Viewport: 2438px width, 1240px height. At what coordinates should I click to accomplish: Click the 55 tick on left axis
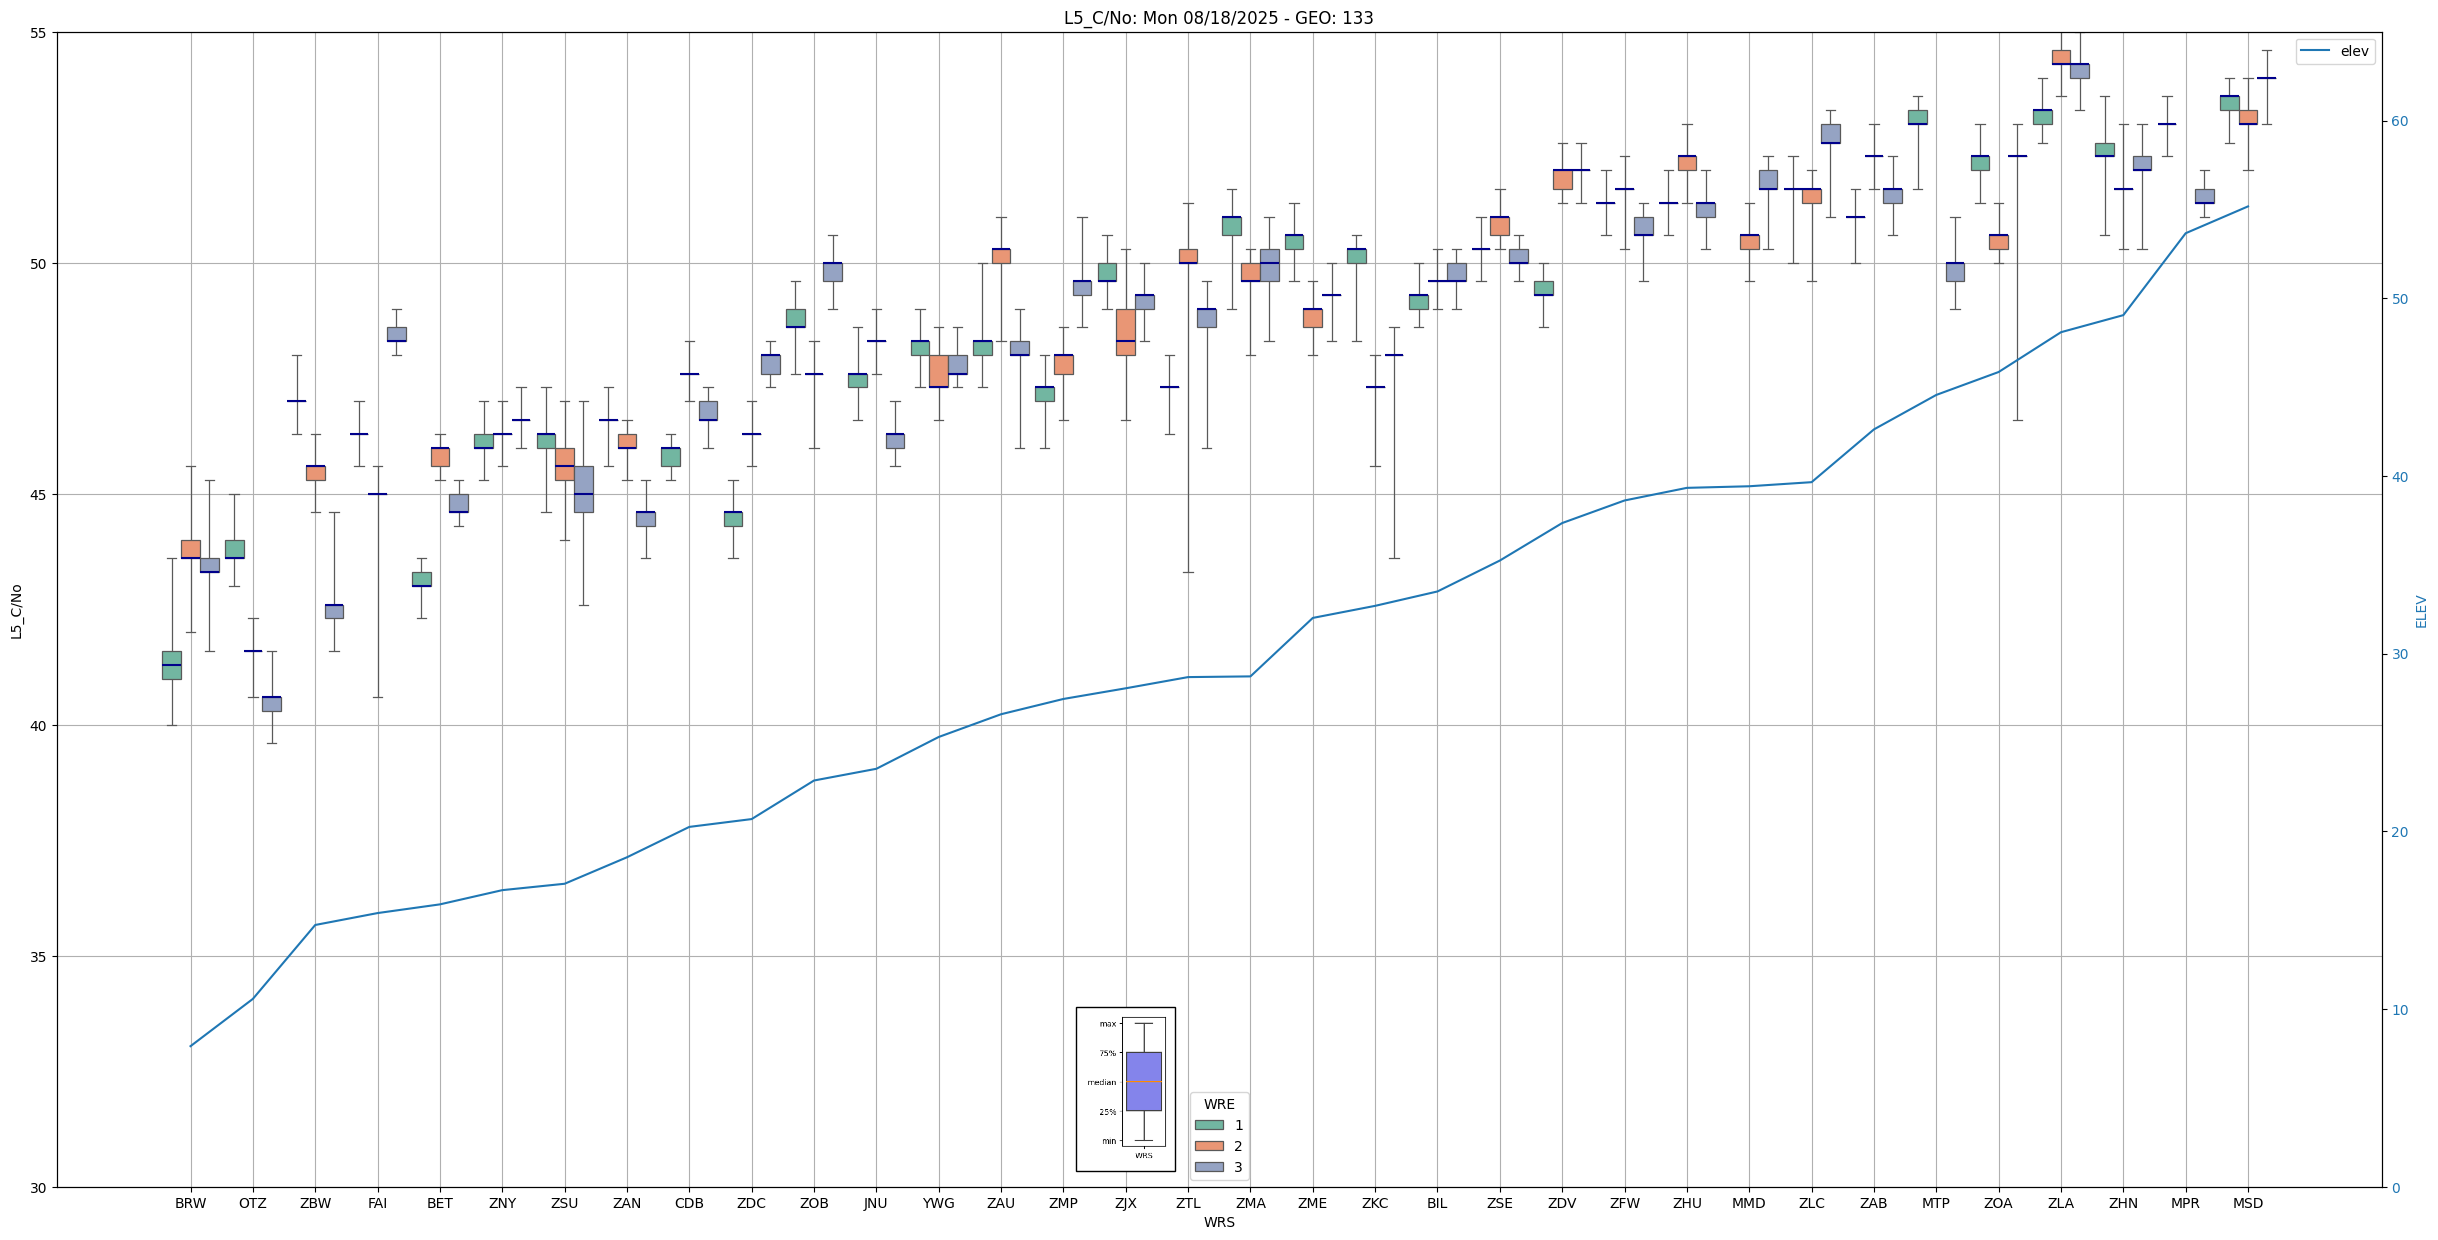click(40, 33)
